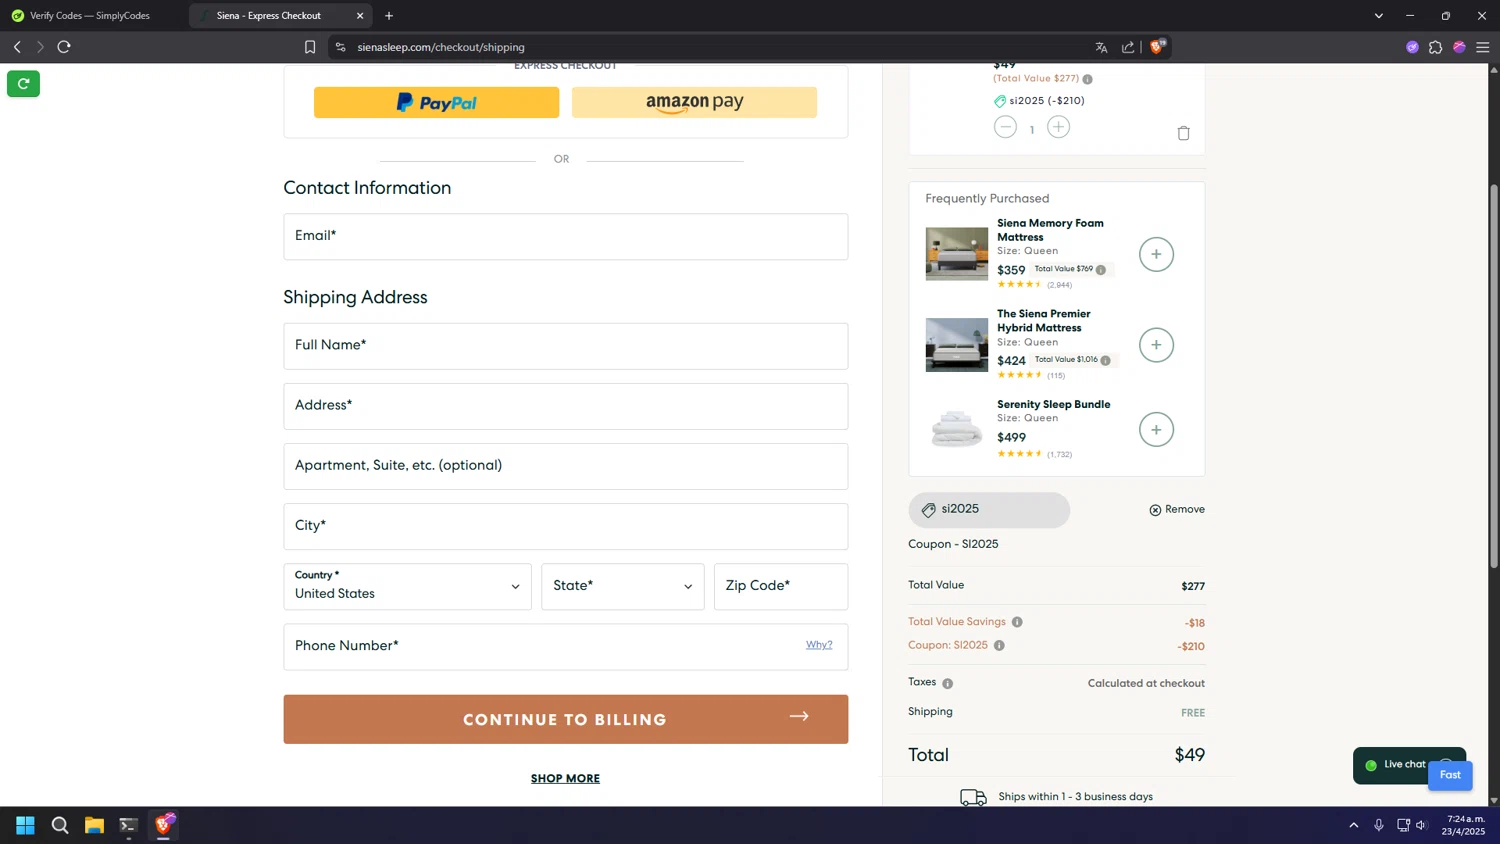Pay with PayPal express checkout
1500x844 pixels.
[436, 102]
